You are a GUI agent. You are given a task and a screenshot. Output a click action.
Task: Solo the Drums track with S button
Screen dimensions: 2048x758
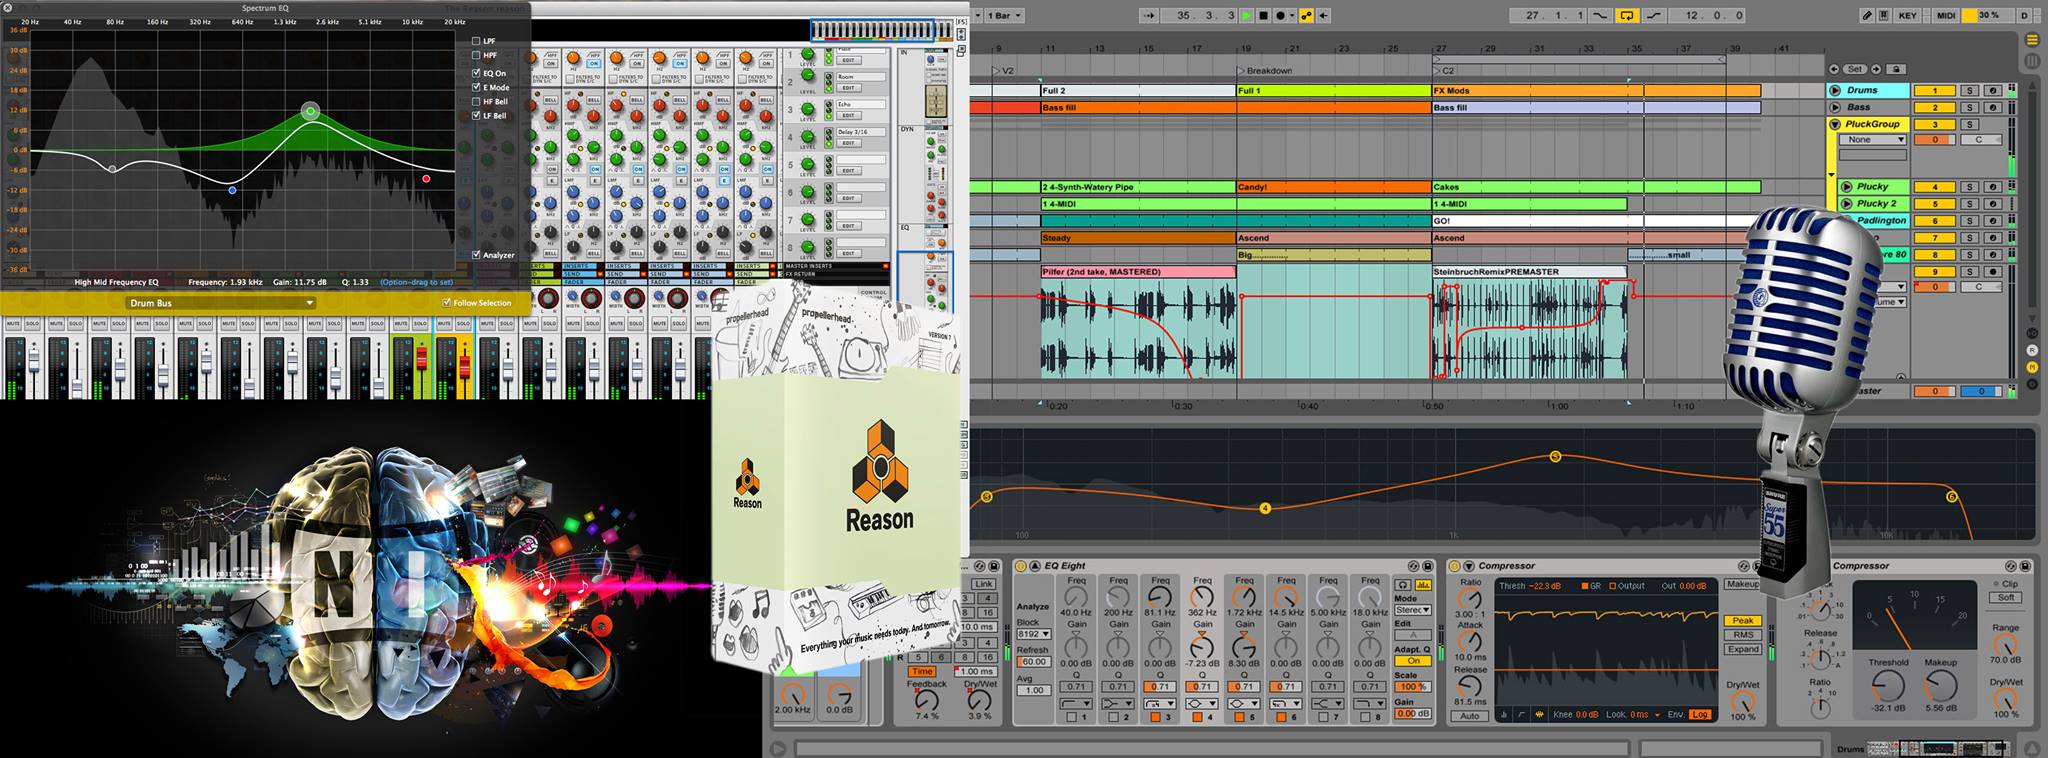click(x=1969, y=90)
